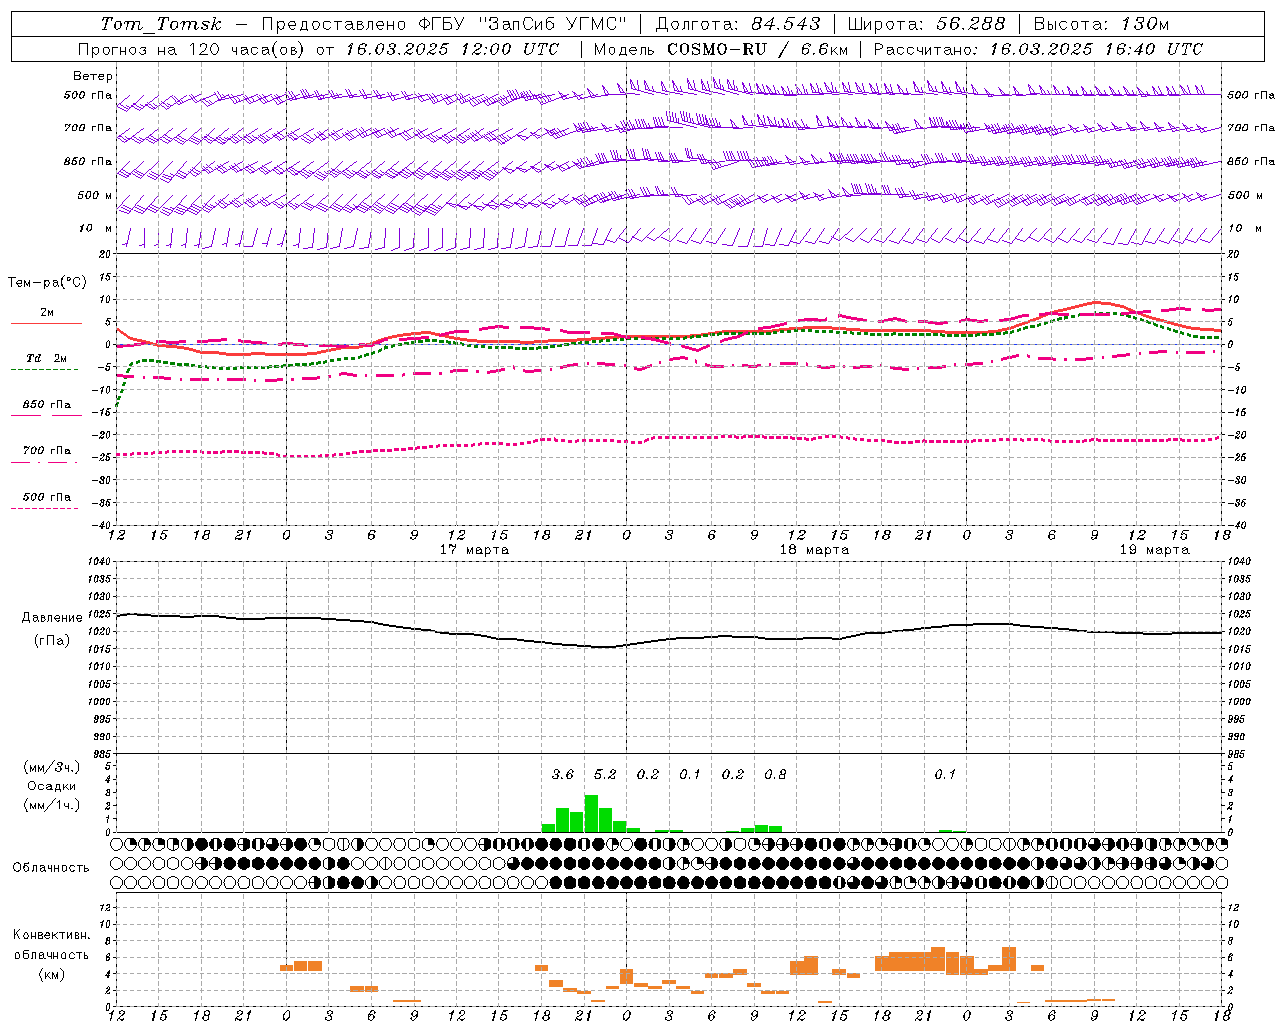This screenshot has width=1280, height=1024.
Task: Click the '3.6' precipitation total value
Action: tap(563, 774)
